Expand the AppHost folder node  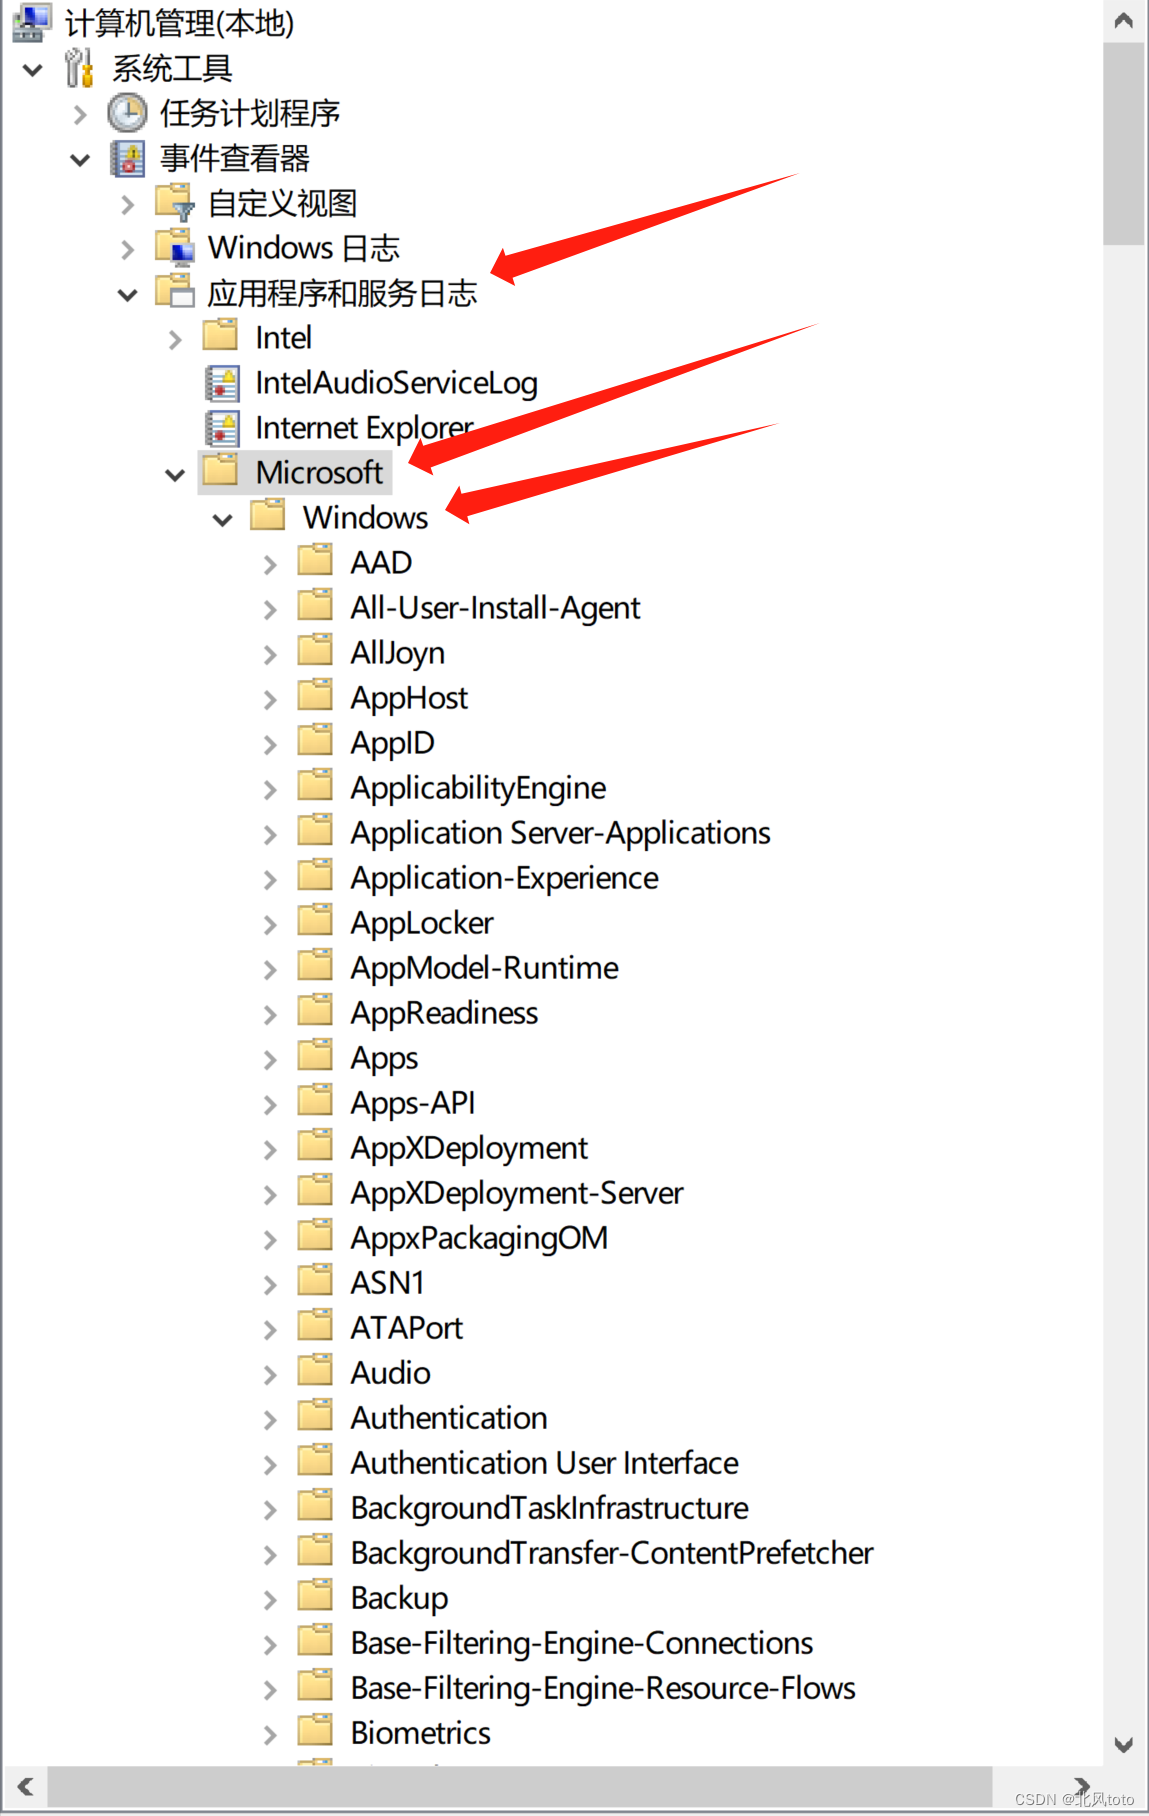(x=270, y=700)
